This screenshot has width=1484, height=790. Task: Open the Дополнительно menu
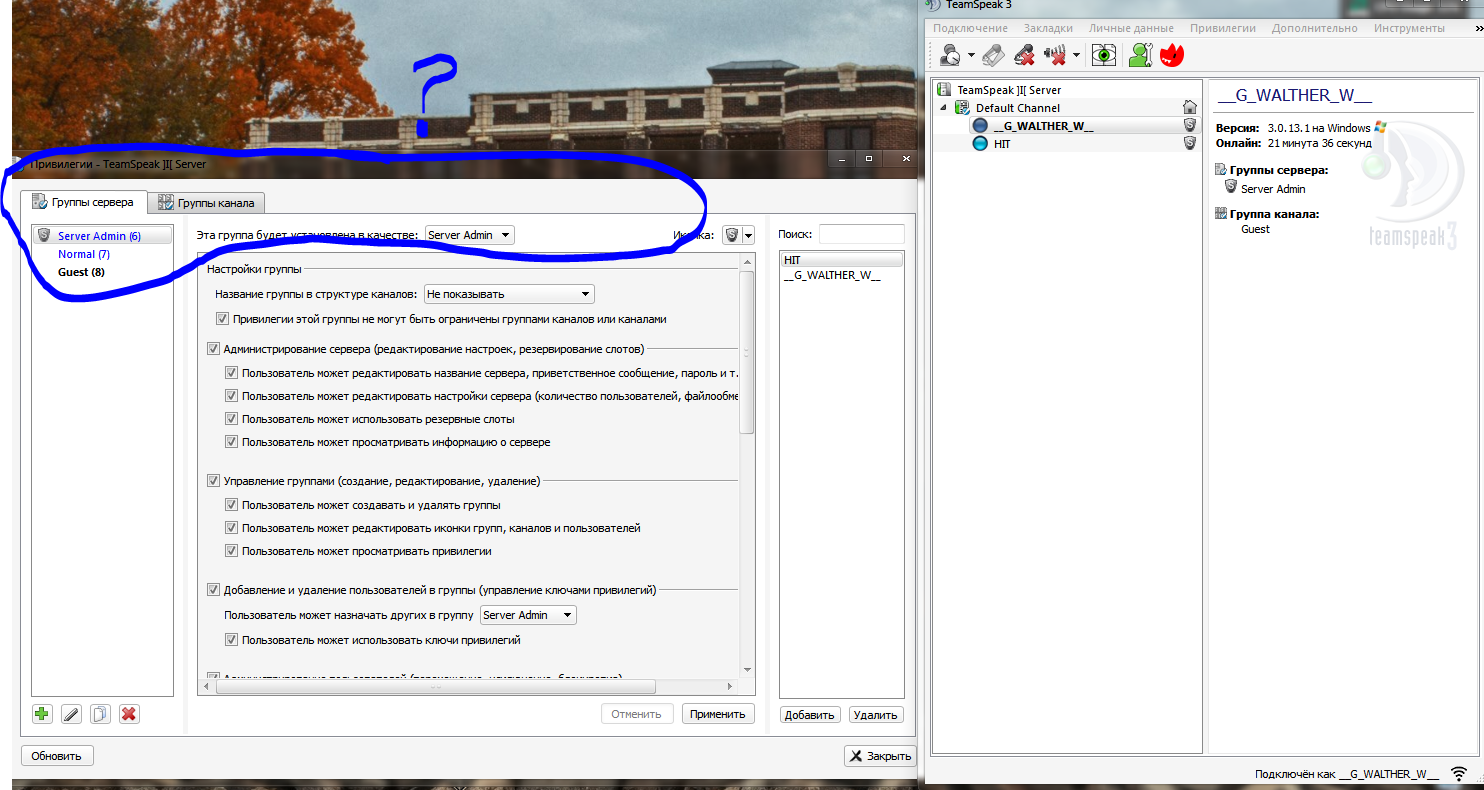(1315, 28)
